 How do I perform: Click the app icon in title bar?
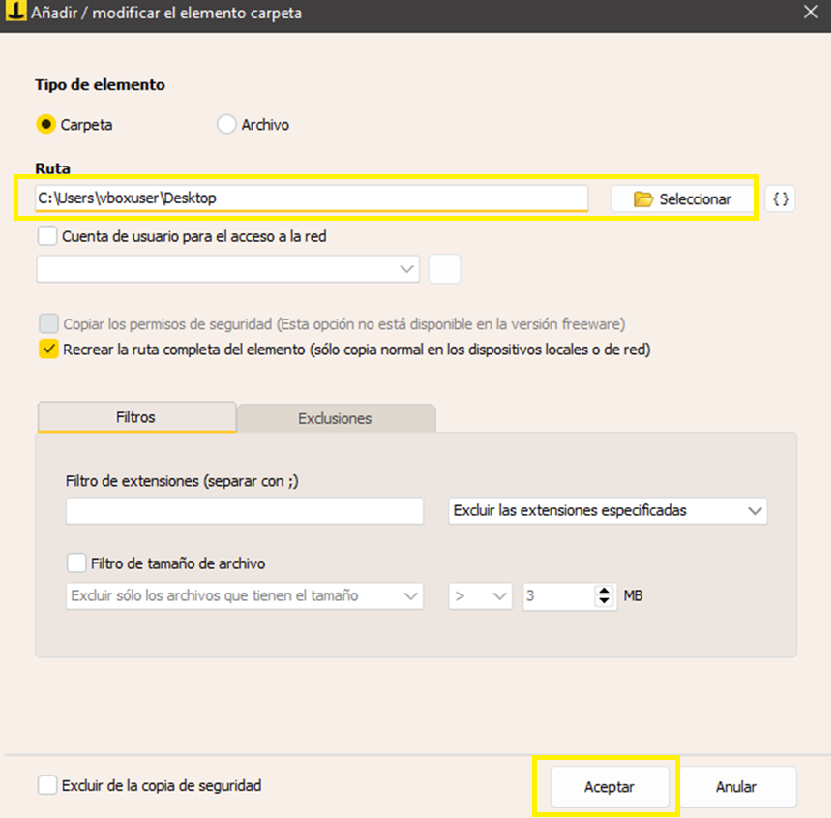tap(14, 13)
